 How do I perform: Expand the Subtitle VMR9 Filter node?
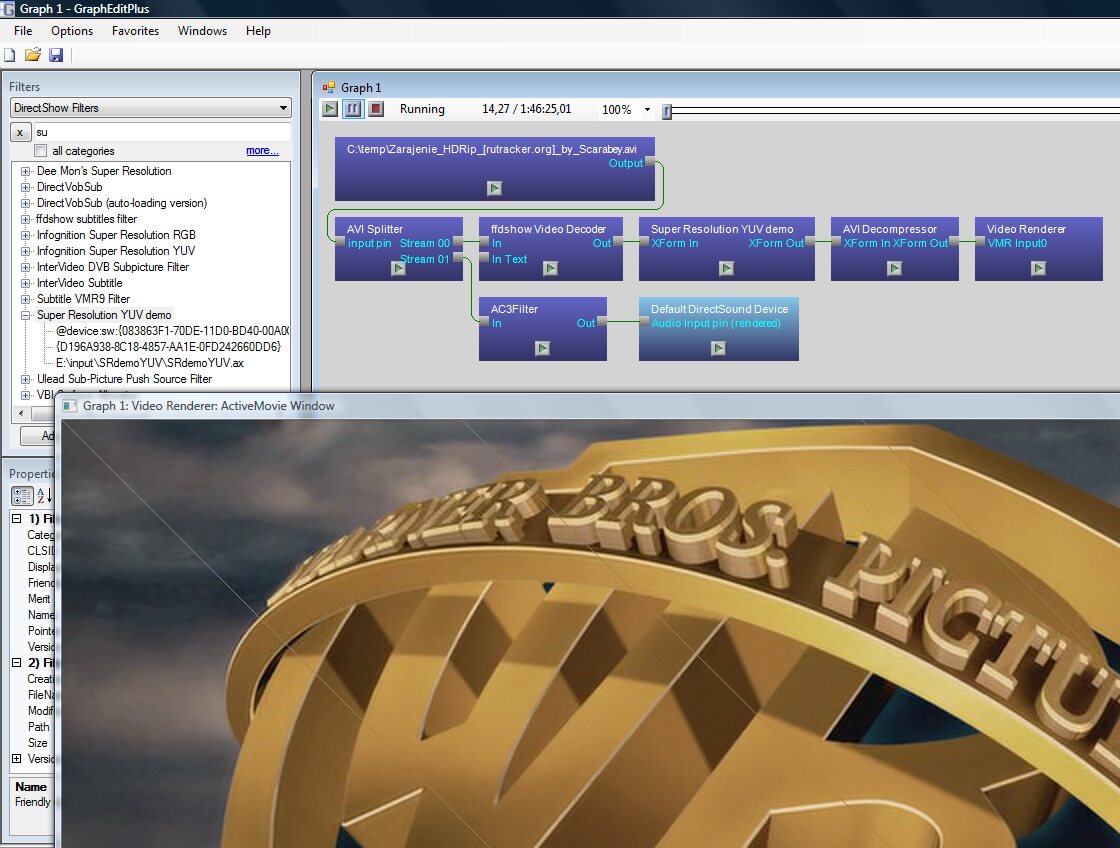tap(26, 299)
